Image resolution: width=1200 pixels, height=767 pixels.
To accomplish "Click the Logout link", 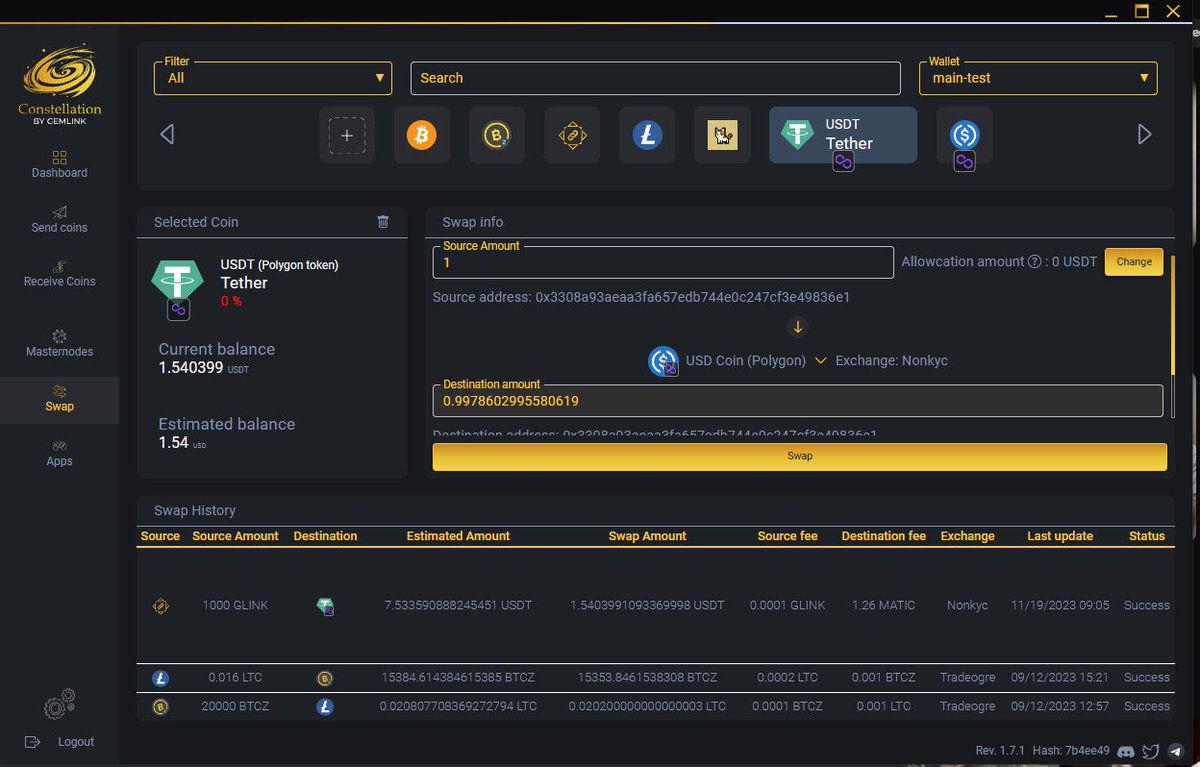I will (x=60, y=742).
